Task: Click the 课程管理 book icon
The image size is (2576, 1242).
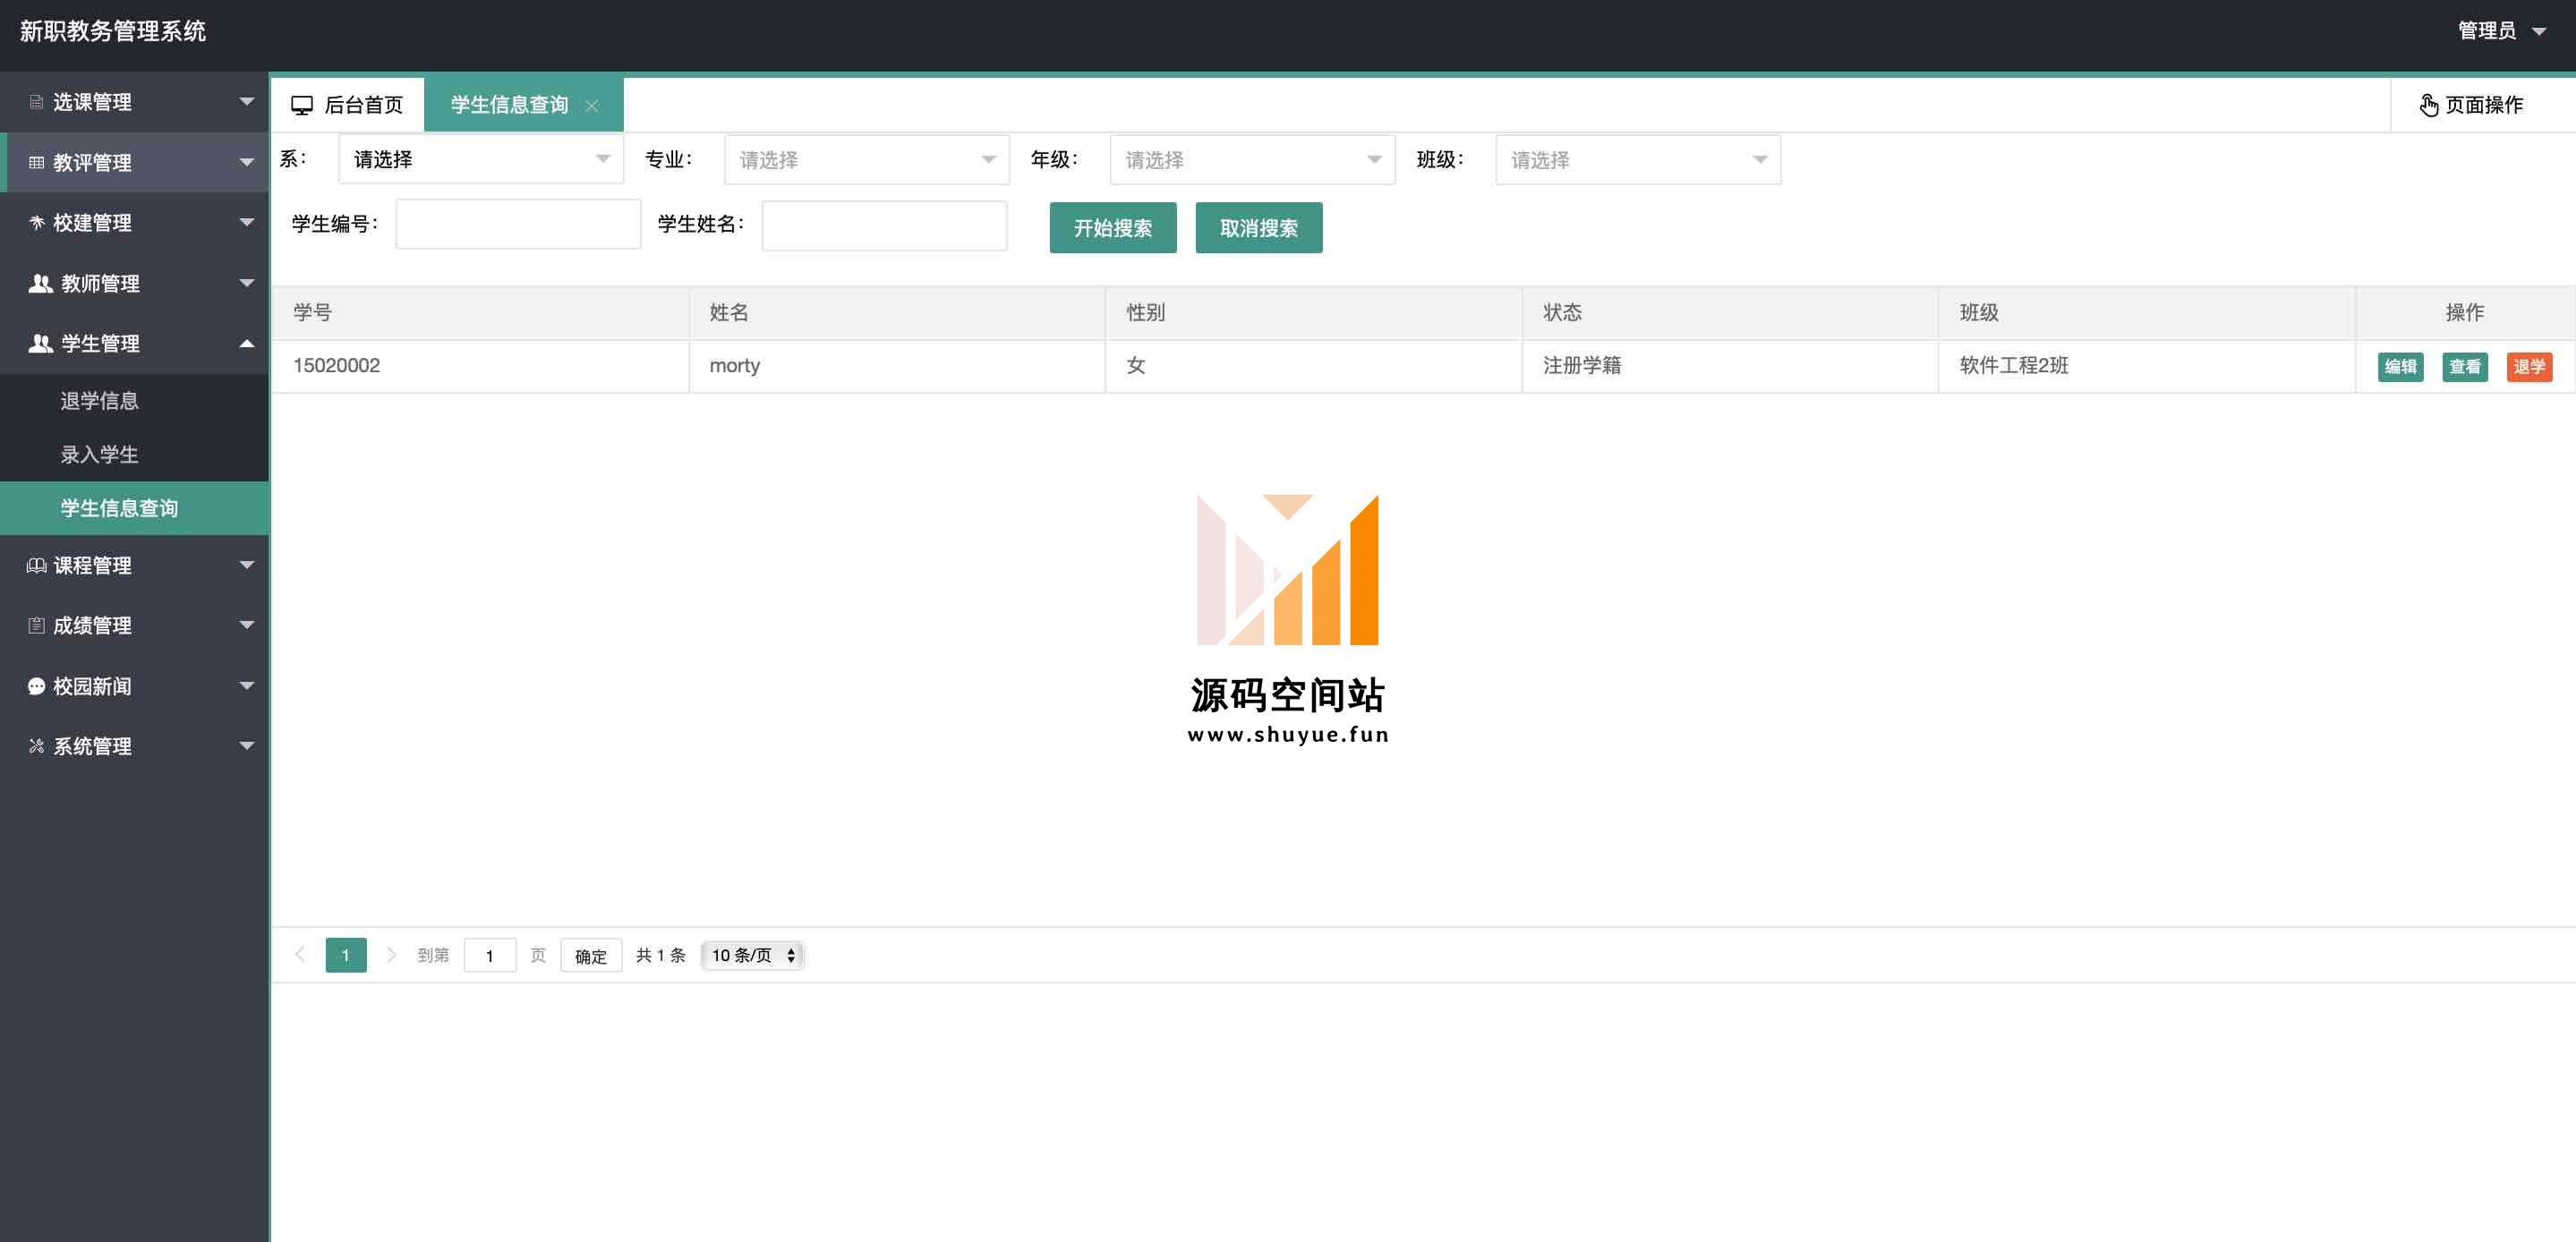Action: (37, 565)
